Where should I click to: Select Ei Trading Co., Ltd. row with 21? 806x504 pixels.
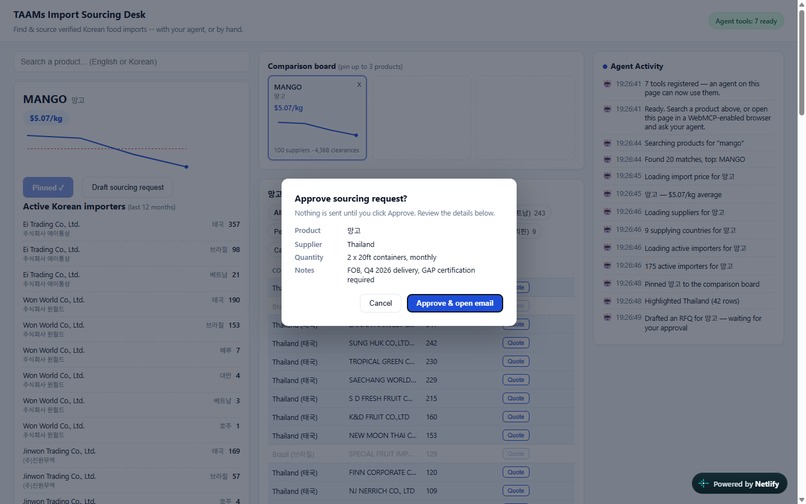pyautogui.click(x=131, y=279)
